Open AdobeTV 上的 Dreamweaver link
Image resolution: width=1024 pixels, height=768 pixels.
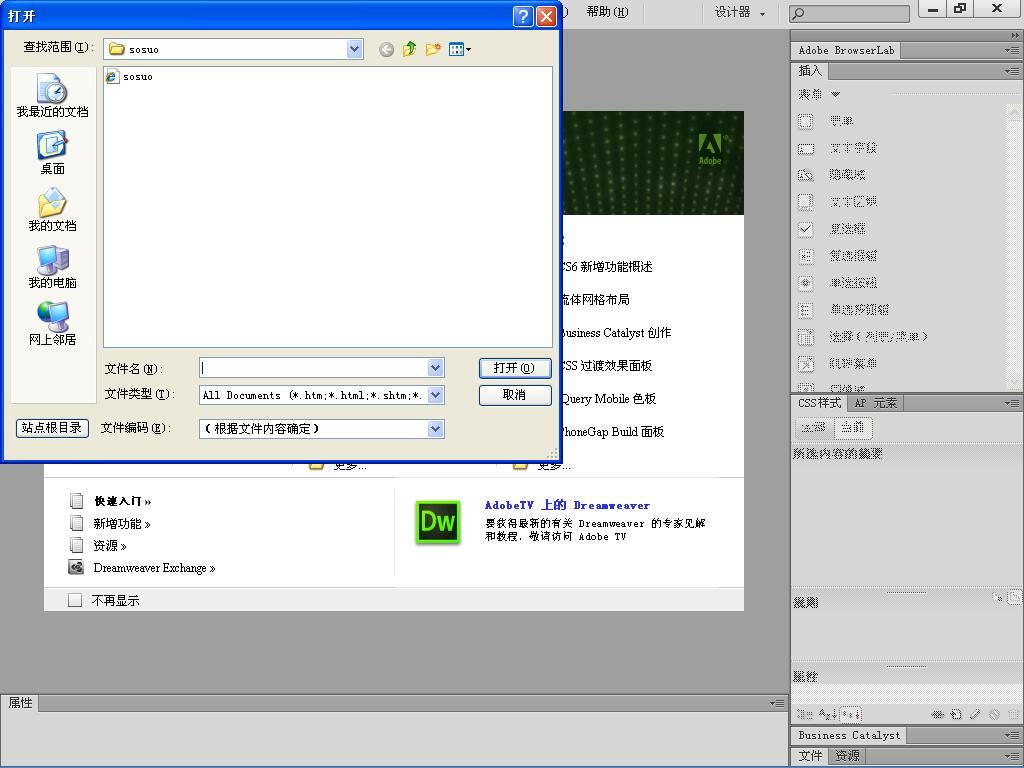(567, 505)
